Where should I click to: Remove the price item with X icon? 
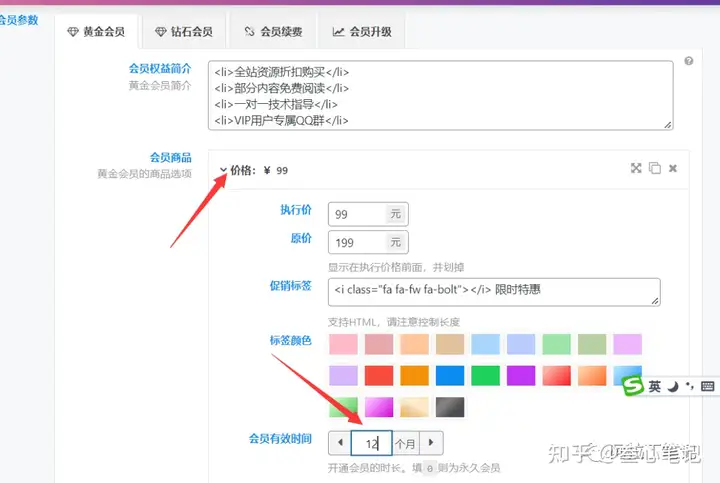click(673, 168)
